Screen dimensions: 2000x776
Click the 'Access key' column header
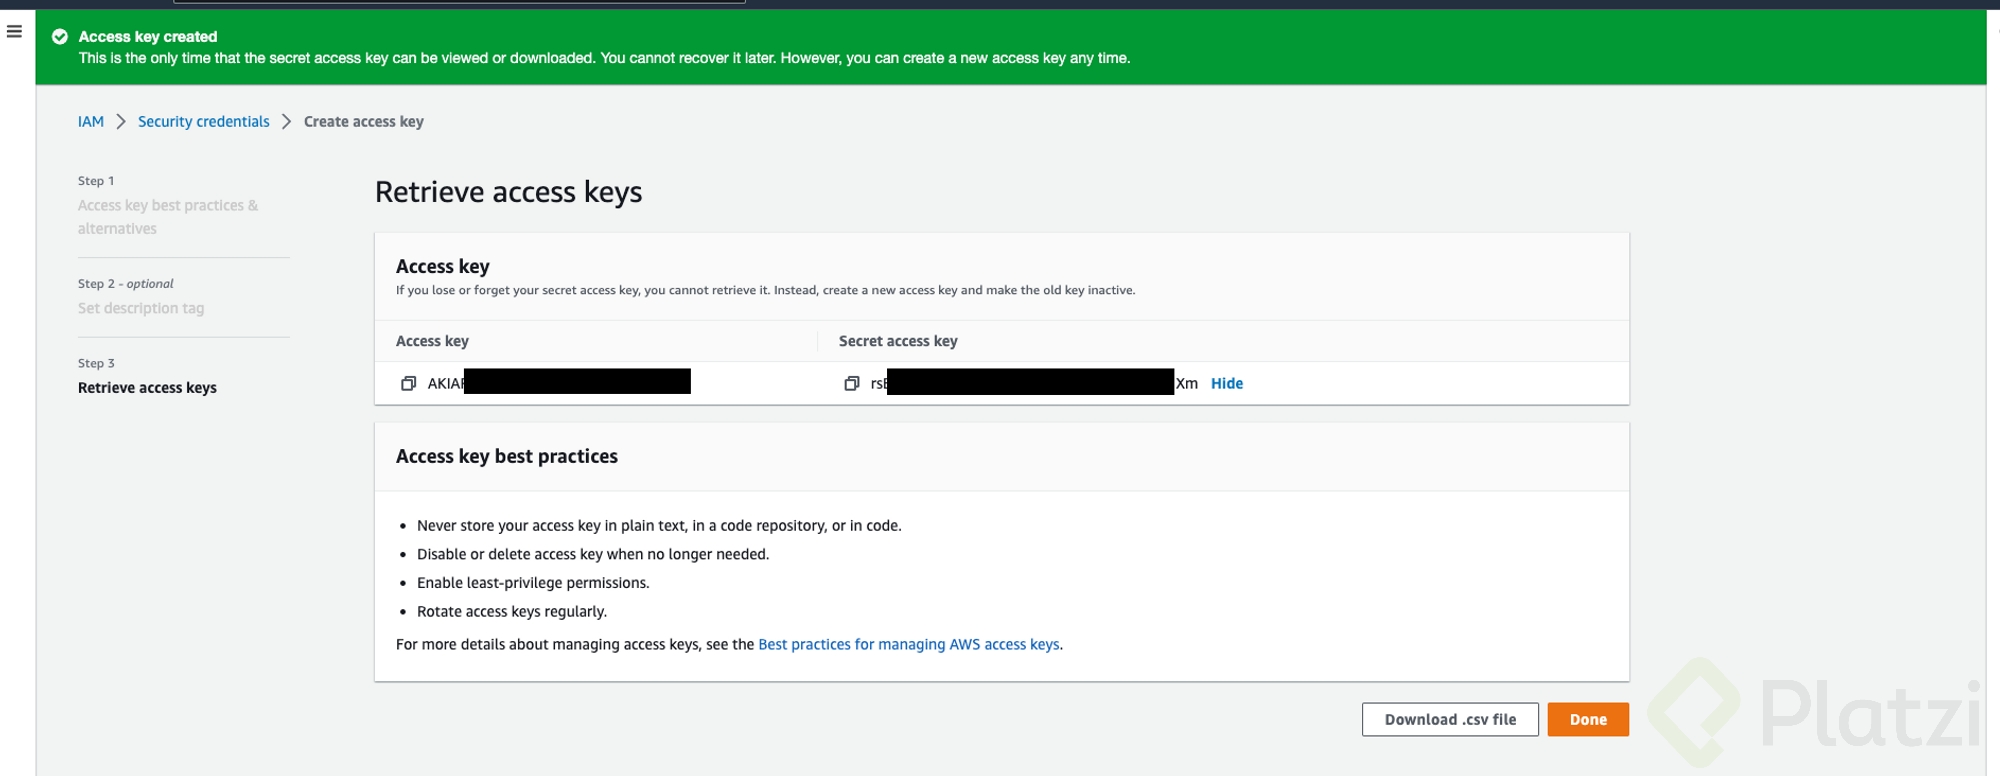(x=432, y=342)
